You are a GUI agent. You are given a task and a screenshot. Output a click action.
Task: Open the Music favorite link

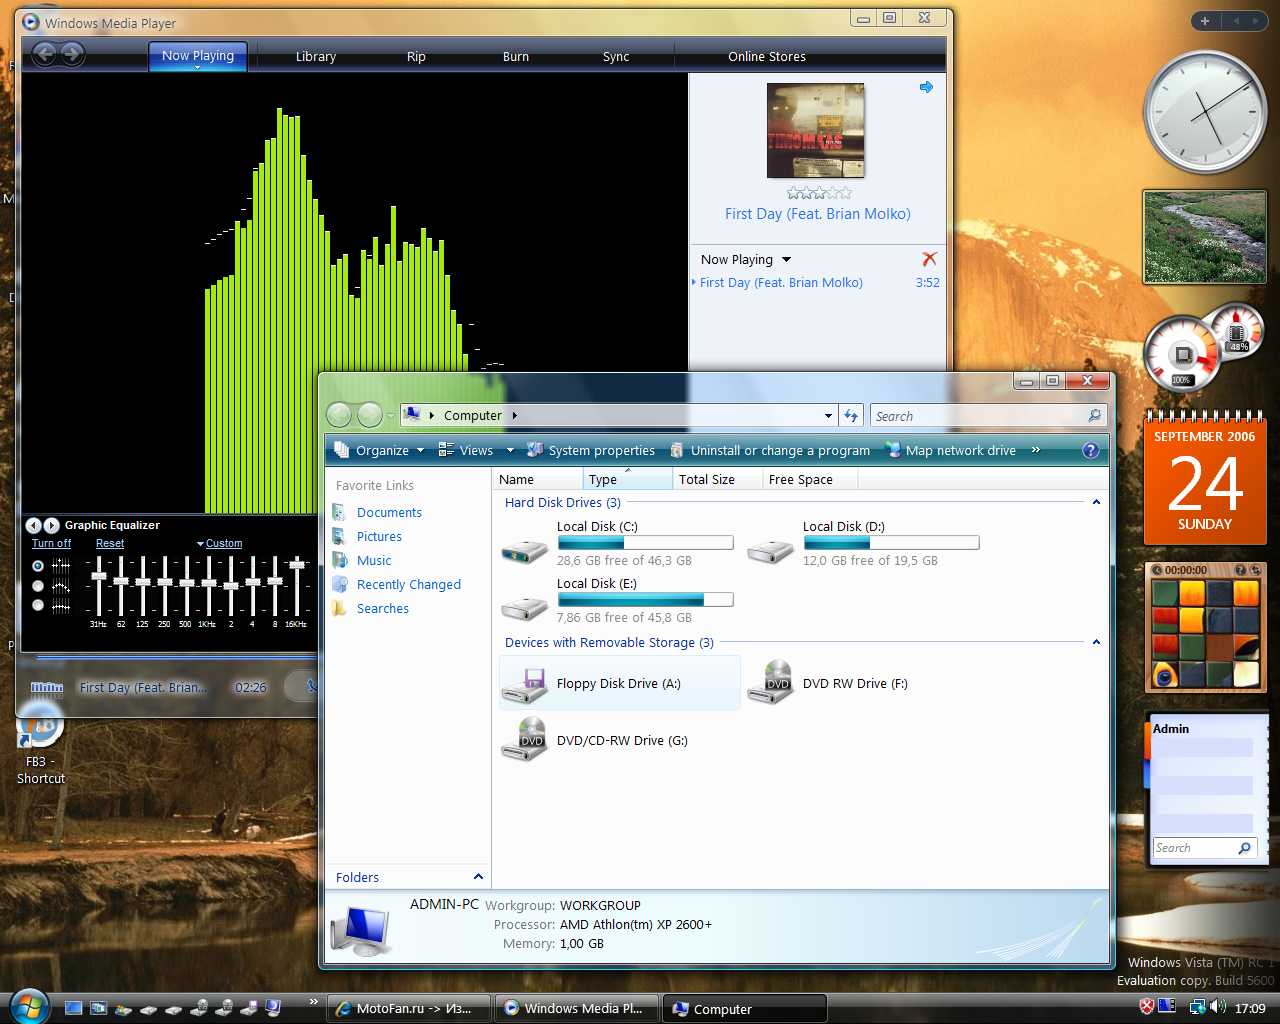[x=374, y=560]
